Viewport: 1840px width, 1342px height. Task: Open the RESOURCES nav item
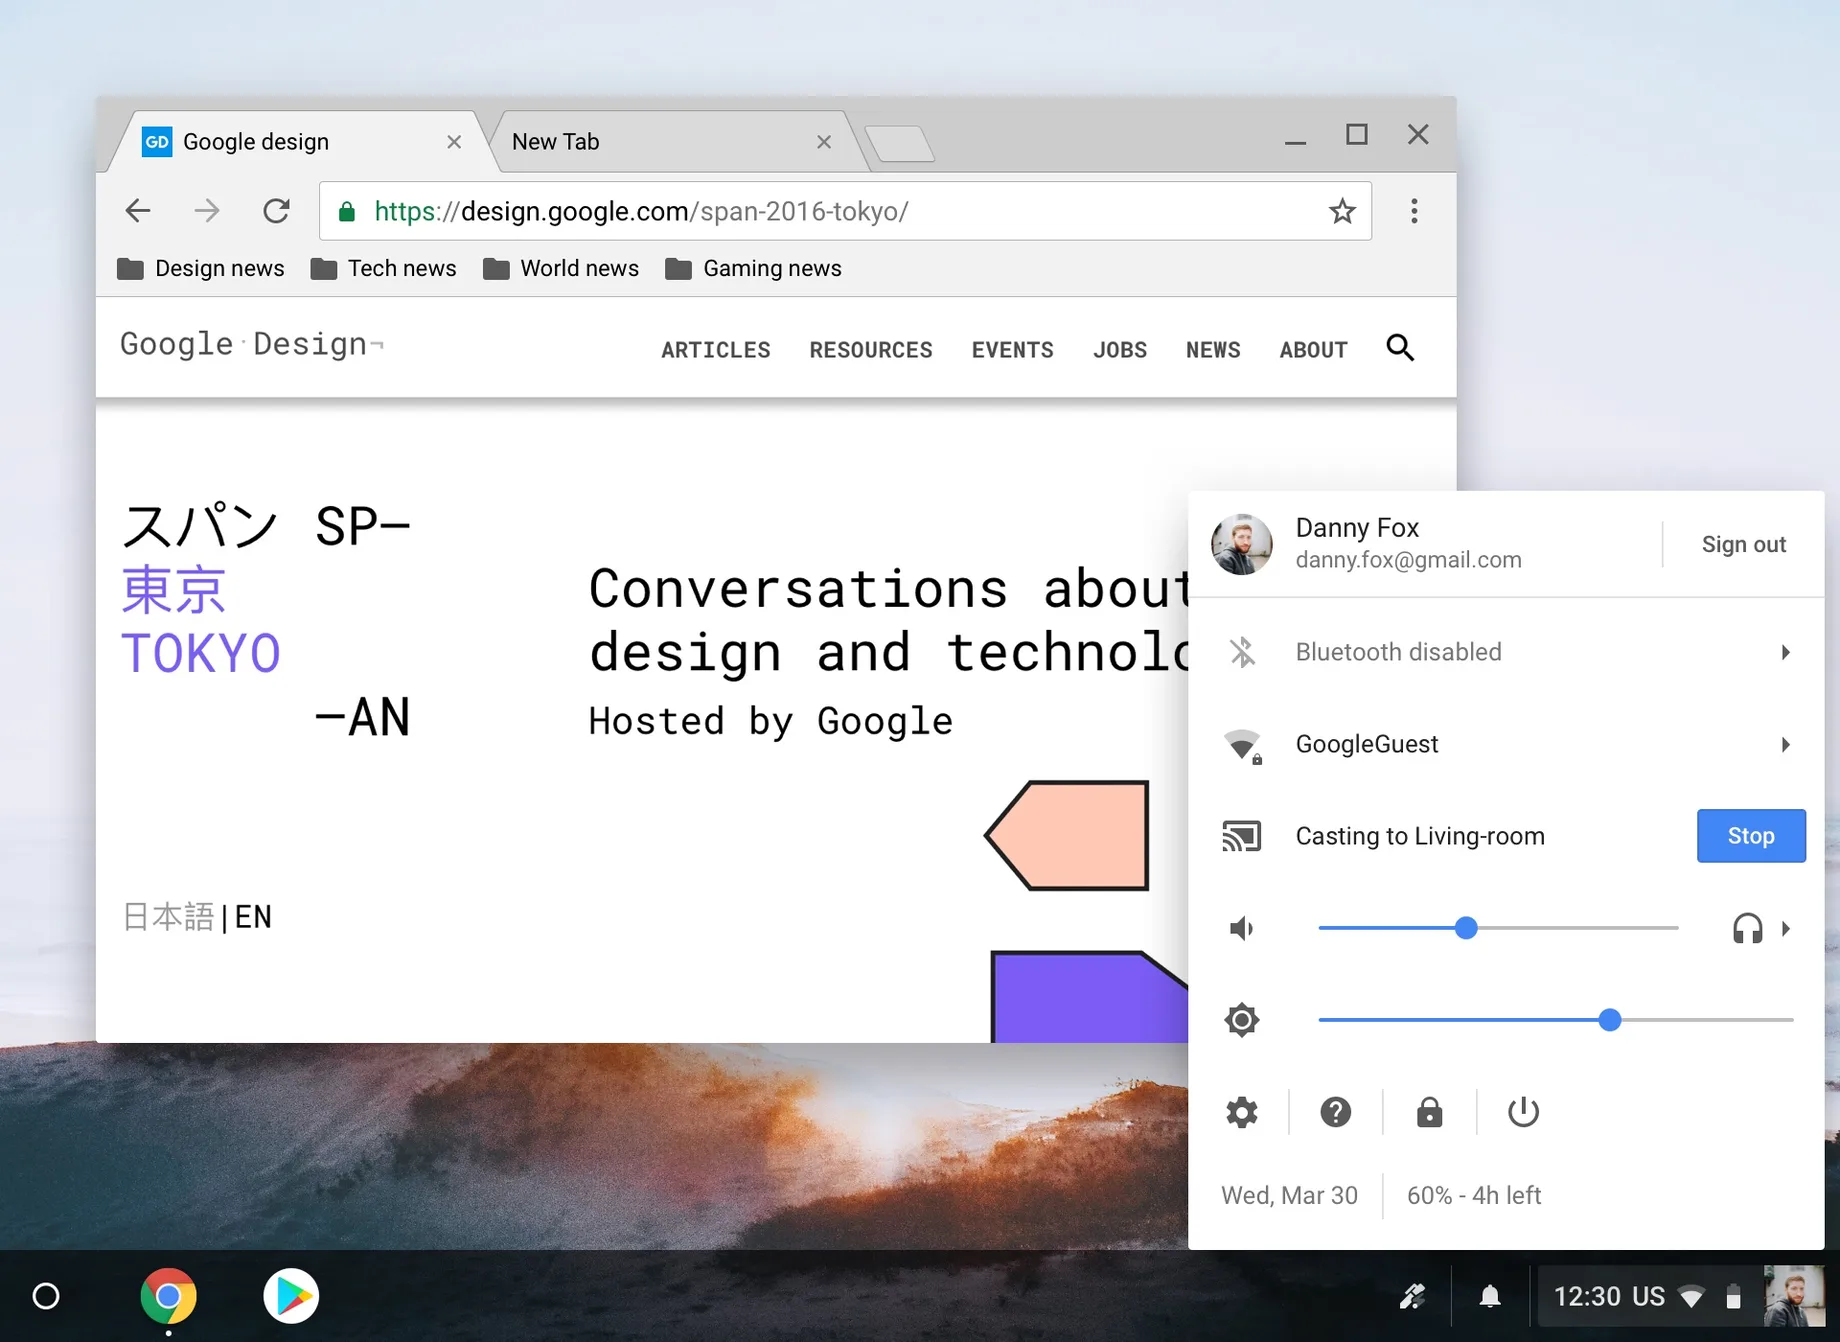click(871, 350)
